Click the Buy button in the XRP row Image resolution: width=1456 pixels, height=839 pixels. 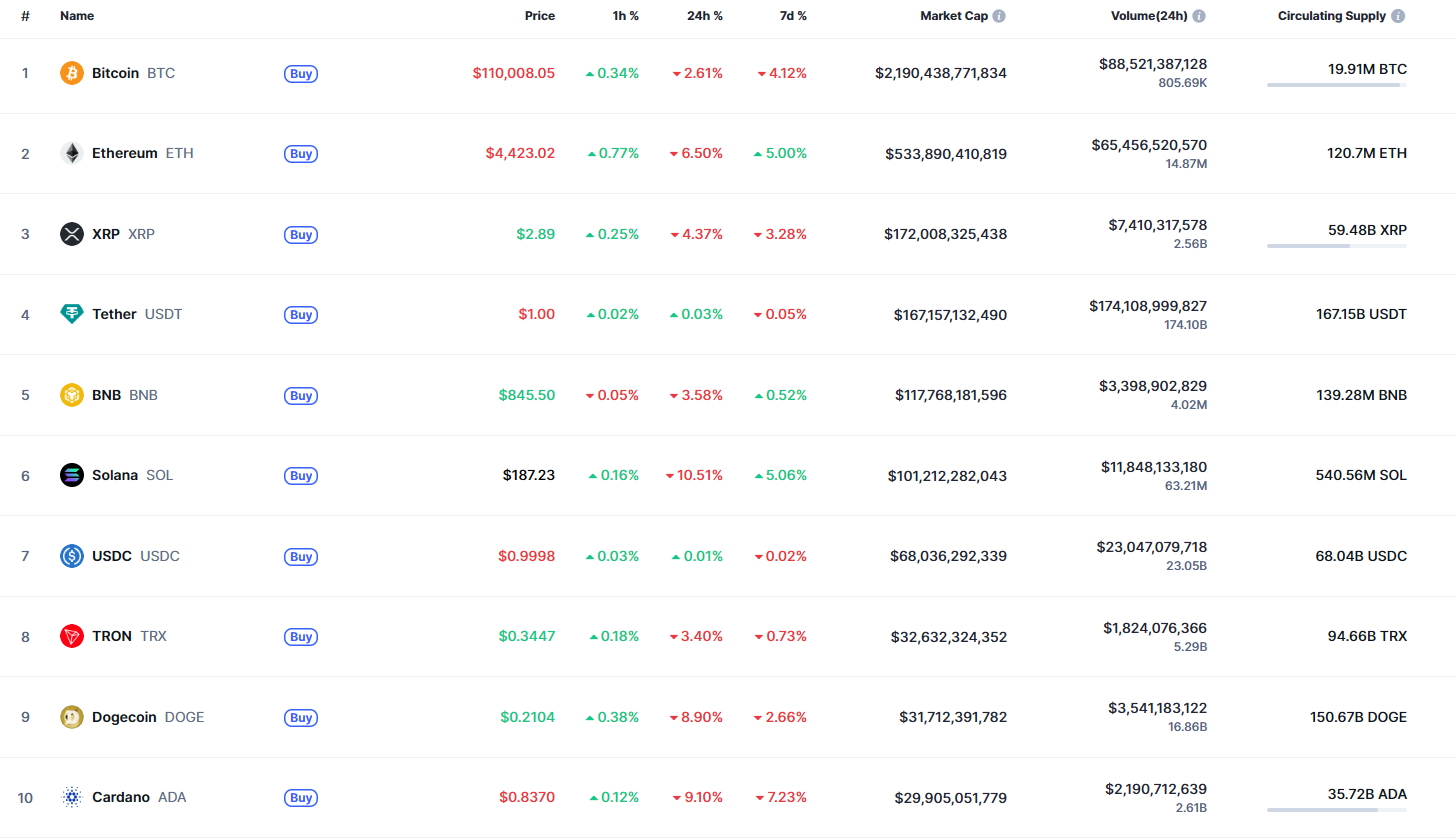(x=301, y=234)
